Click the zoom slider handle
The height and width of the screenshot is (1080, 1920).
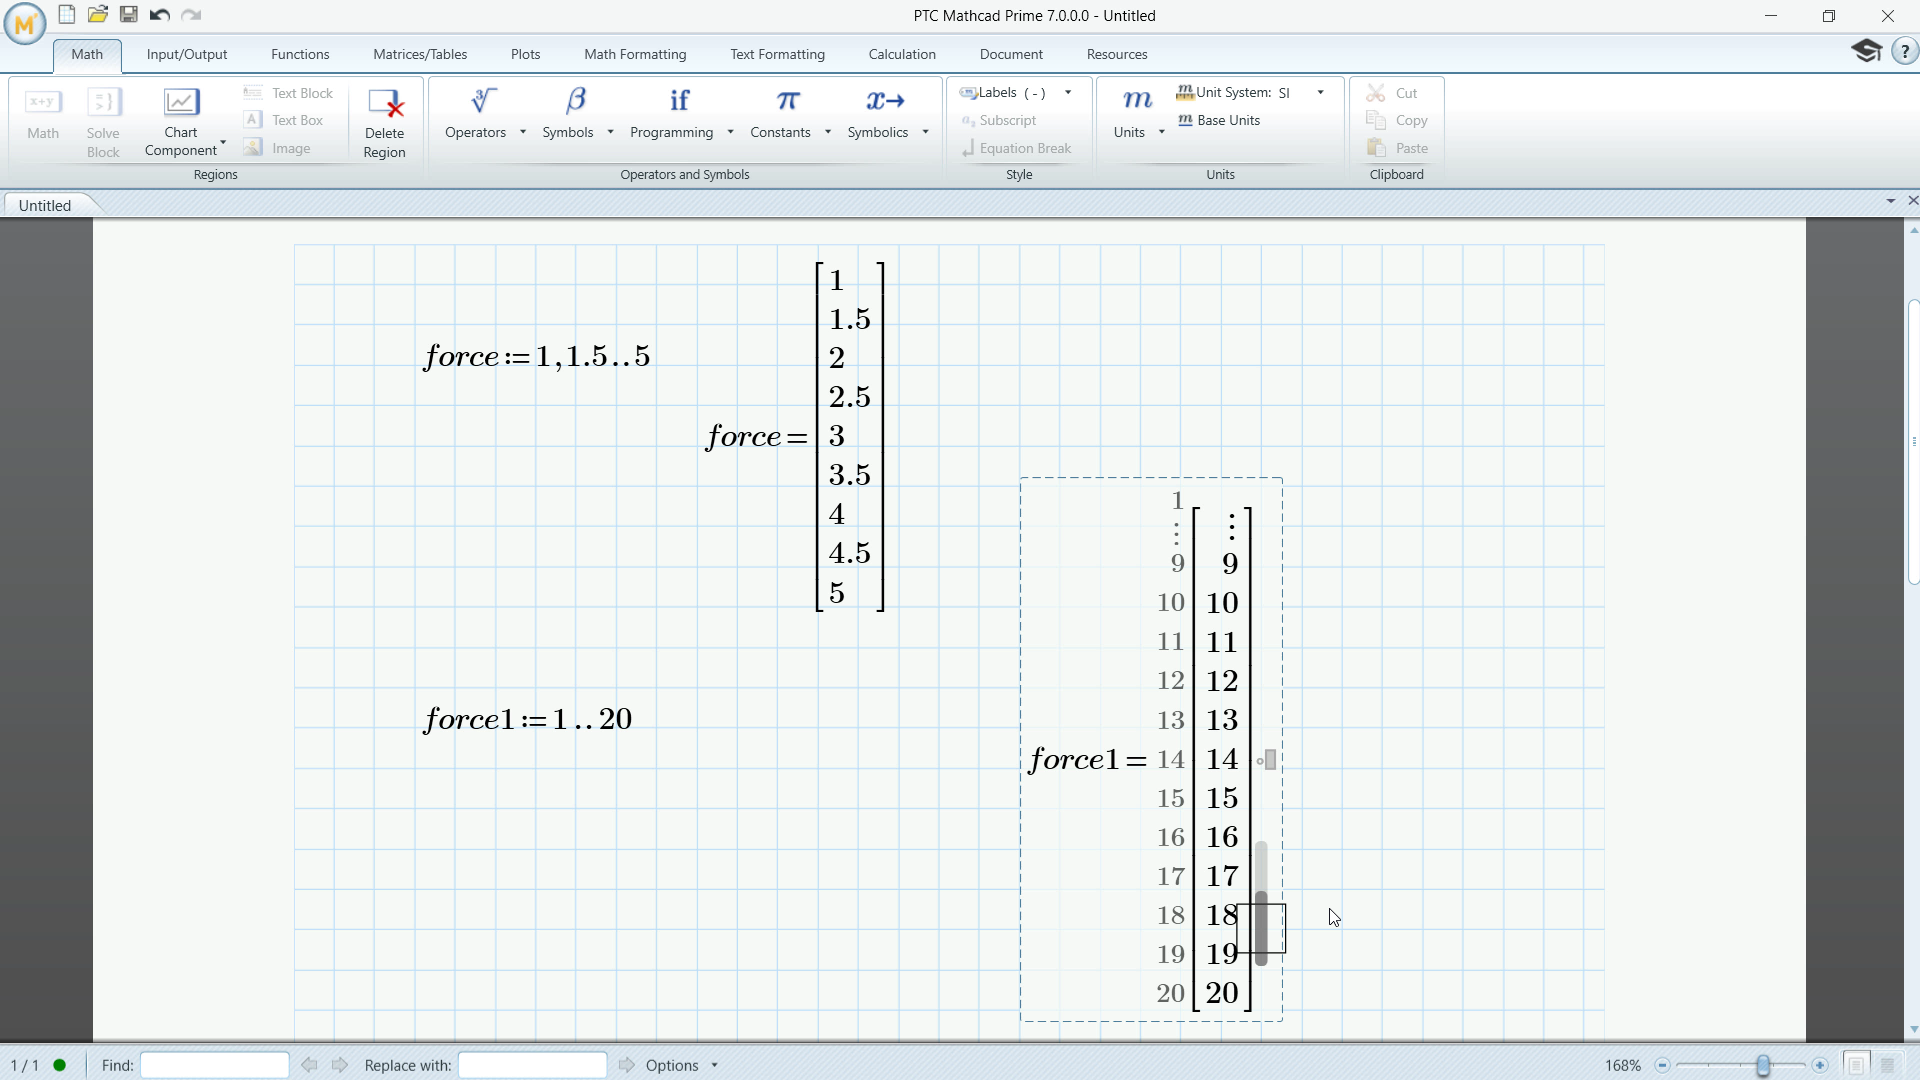pos(1763,1065)
